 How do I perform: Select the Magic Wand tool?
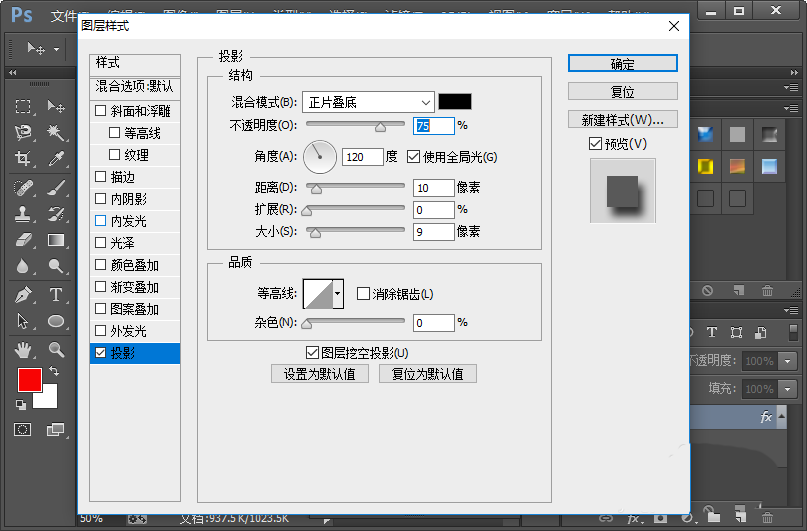pyautogui.click(x=56, y=133)
